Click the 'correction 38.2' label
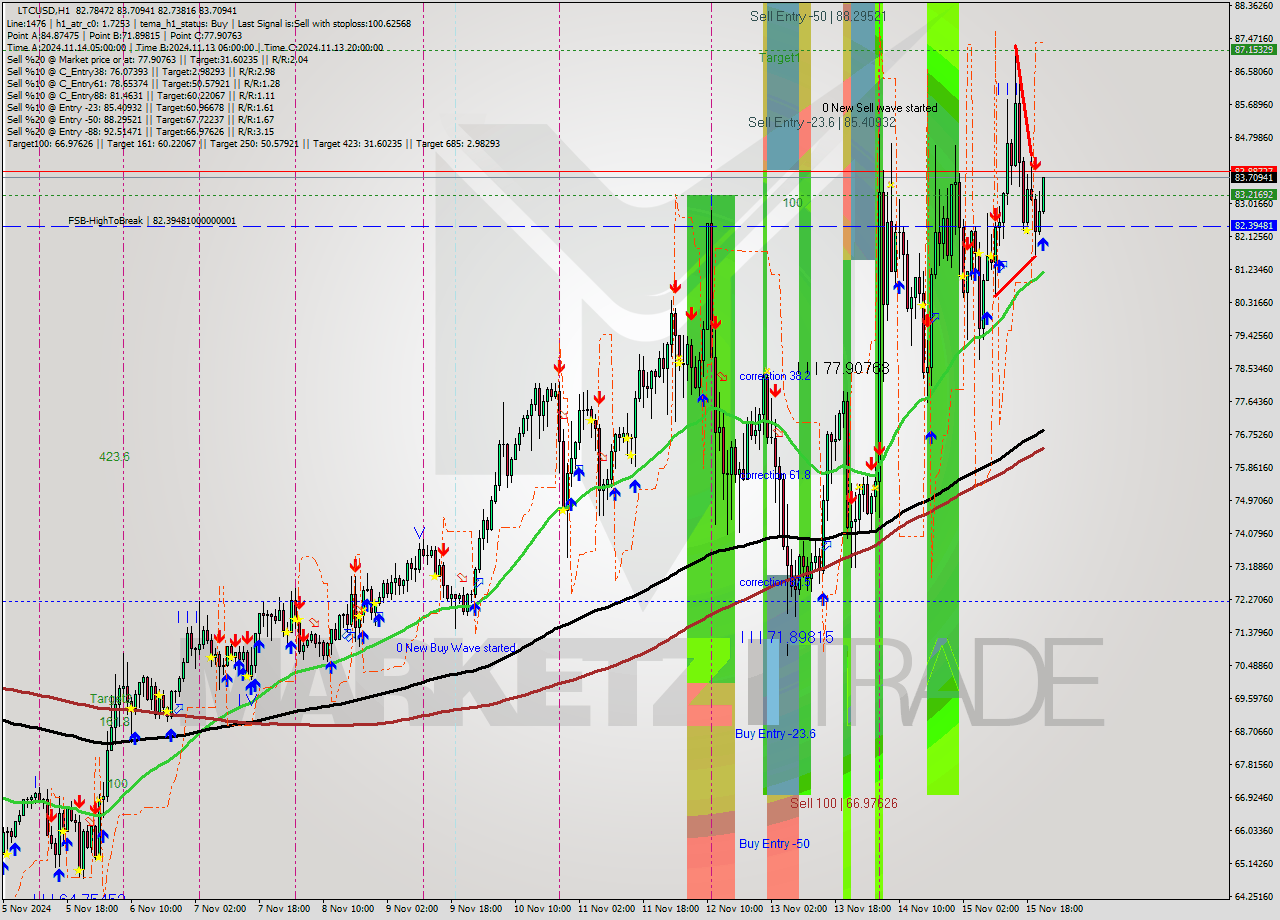 [775, 376]
